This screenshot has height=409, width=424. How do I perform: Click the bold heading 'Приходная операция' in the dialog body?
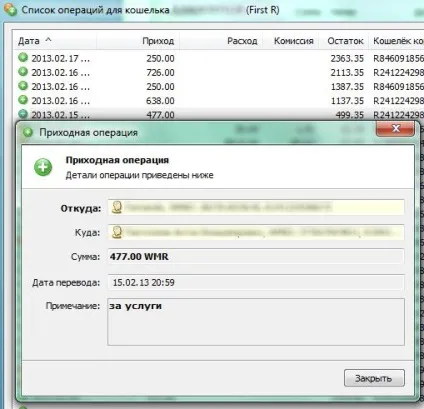coord(117,160)
